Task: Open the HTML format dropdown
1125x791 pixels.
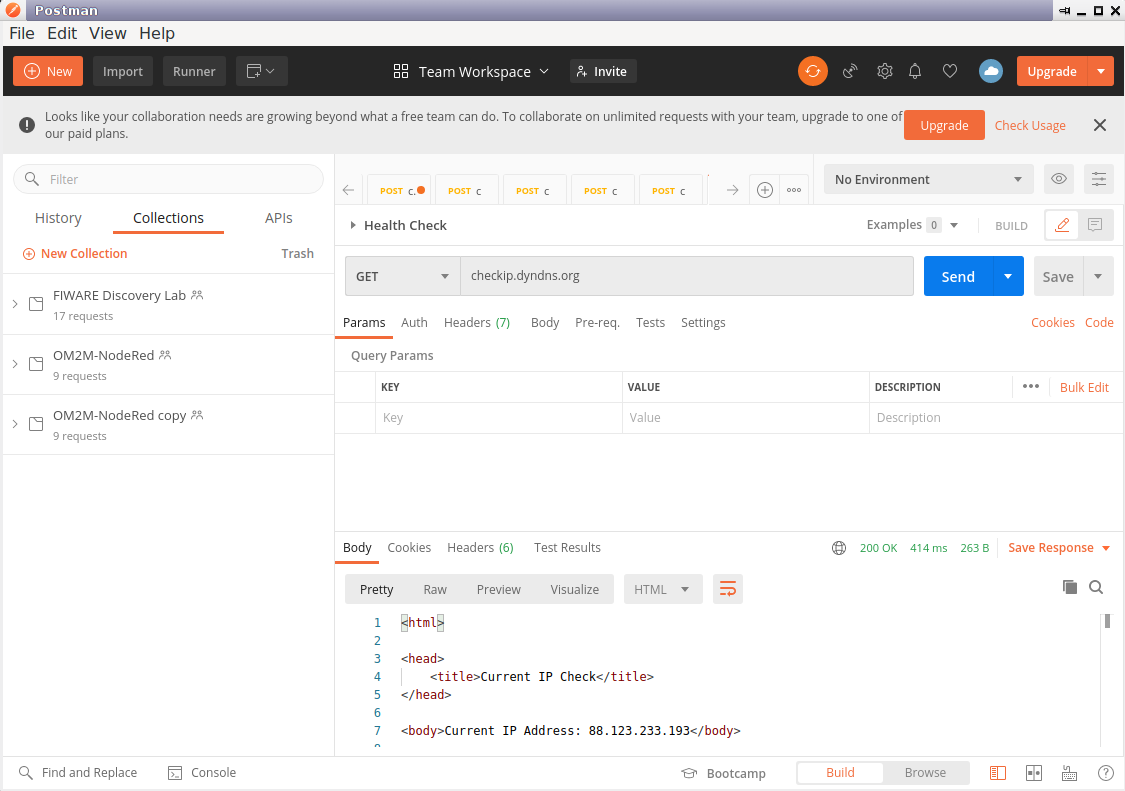Action: (662, 589)
